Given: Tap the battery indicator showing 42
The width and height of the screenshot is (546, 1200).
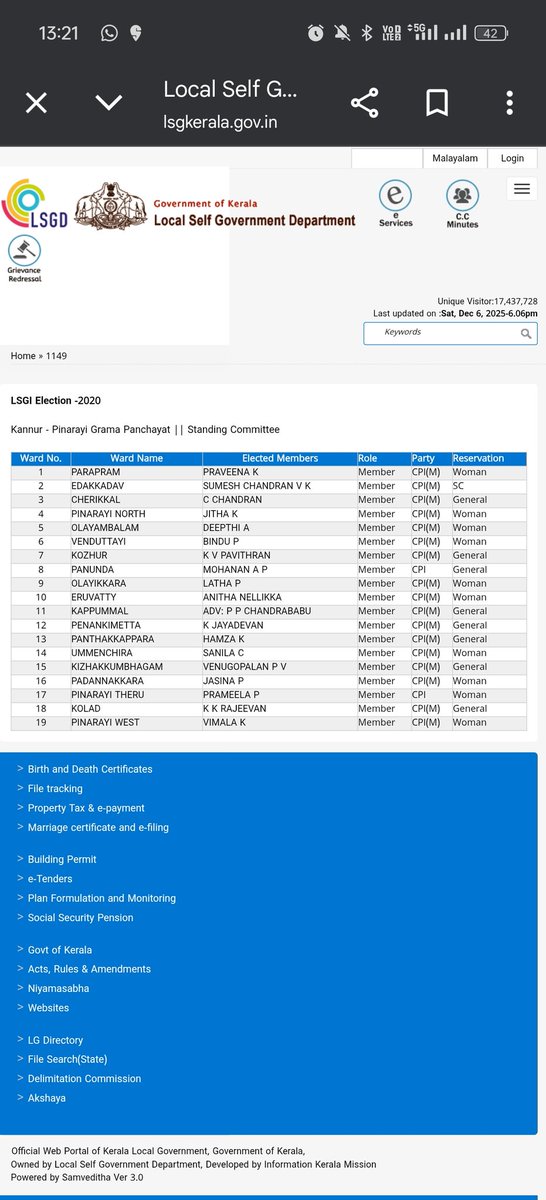Looking at the screenshot, I should point(492,33).
